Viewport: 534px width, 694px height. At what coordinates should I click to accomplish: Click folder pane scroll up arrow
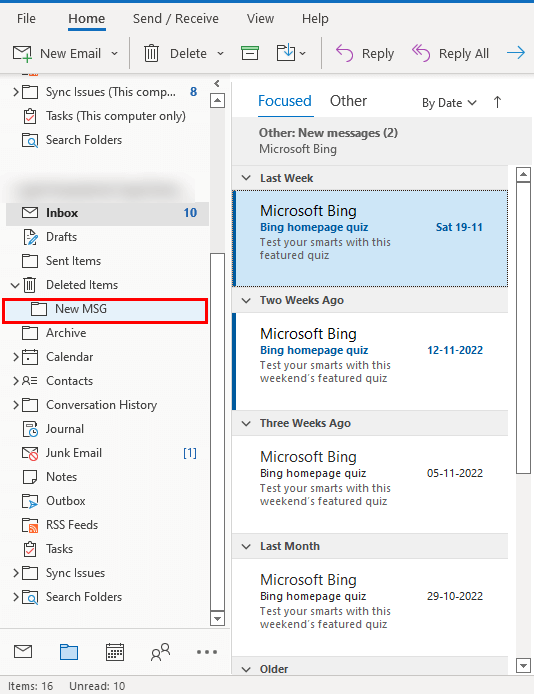point(217,100)
